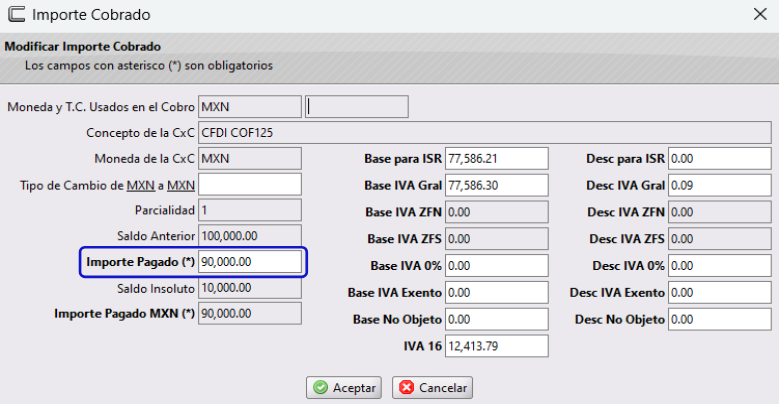The height and width of the screenshot is (404, 779).
Task: Click the "Modificar Importe Cobrado" heading
Action: tap(82, 47)
